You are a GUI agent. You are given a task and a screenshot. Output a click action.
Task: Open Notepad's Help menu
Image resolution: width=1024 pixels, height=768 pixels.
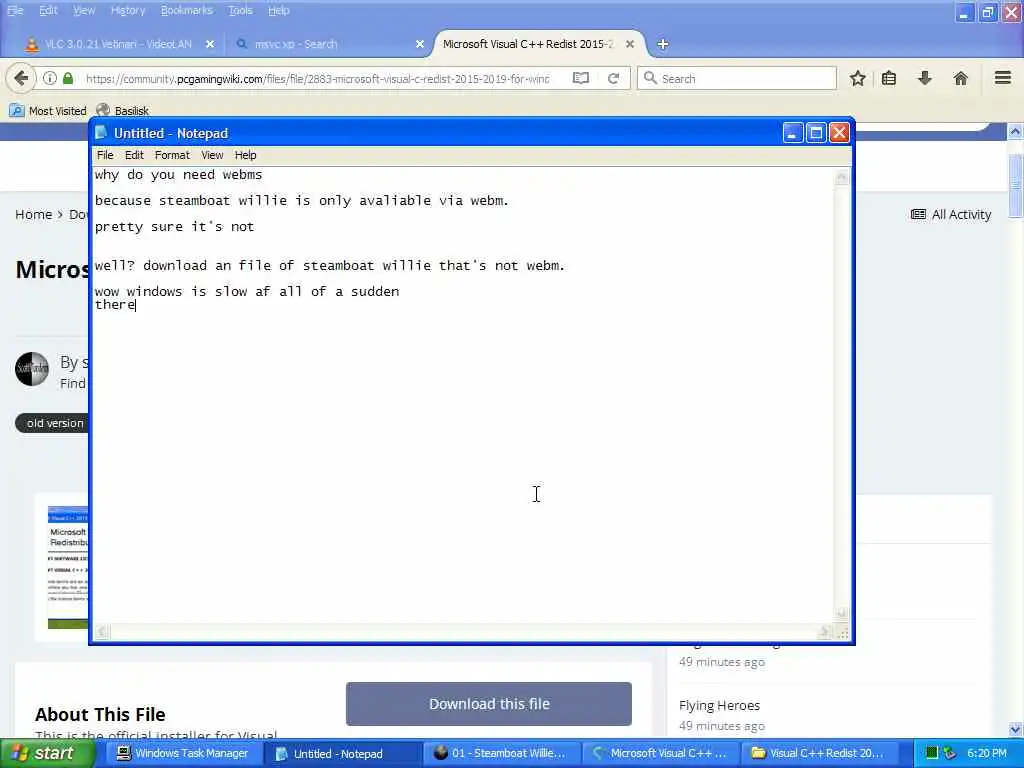coord(246,155)
